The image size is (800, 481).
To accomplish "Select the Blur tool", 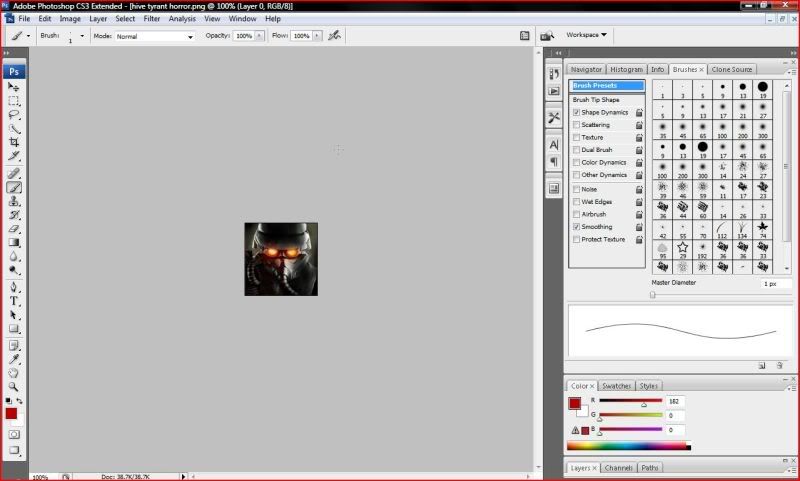I will point(14,257).
